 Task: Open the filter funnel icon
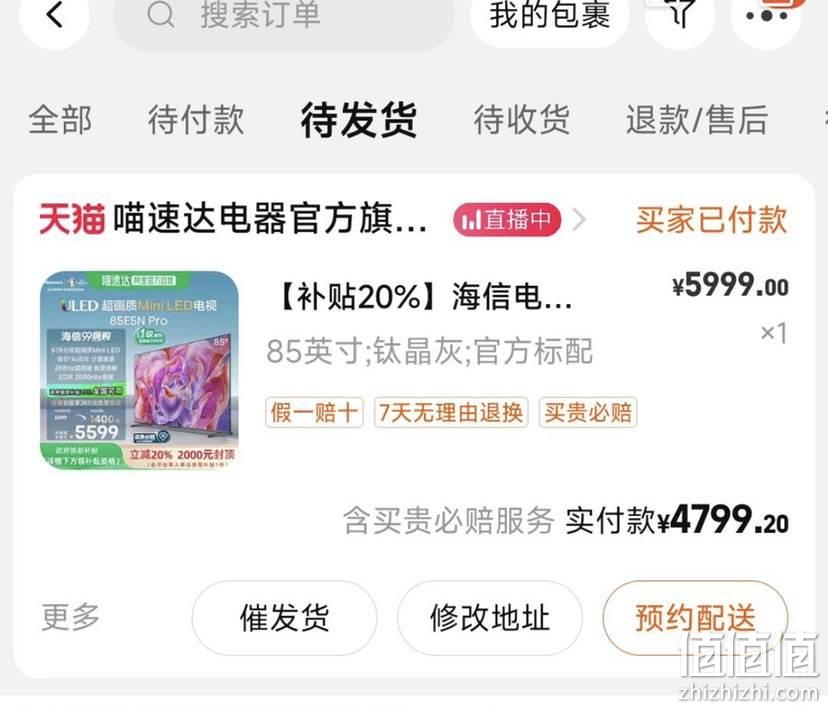(x=680, y=13)
